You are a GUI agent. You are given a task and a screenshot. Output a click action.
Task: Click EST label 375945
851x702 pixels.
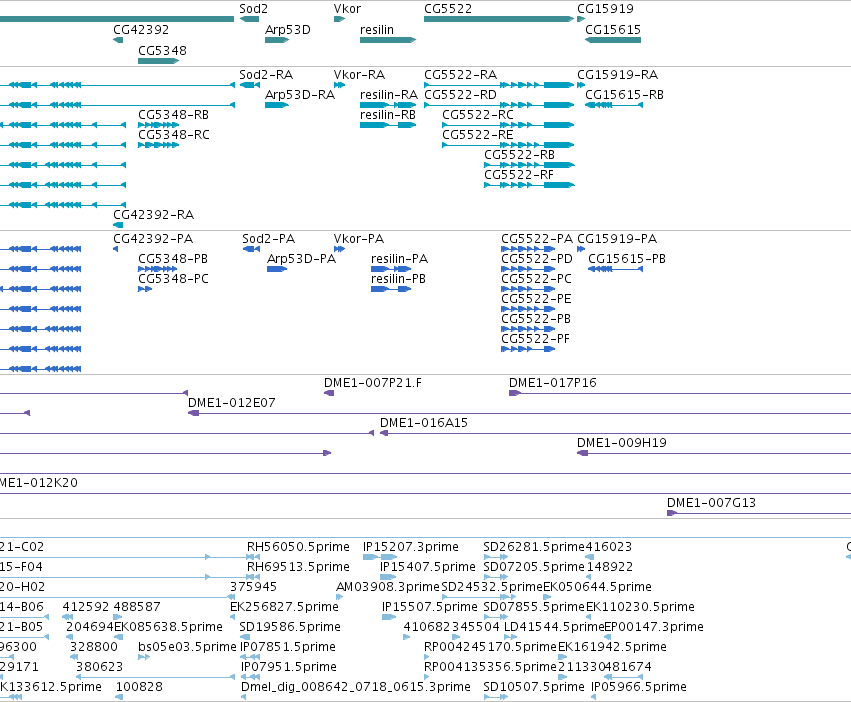[253, 587]
